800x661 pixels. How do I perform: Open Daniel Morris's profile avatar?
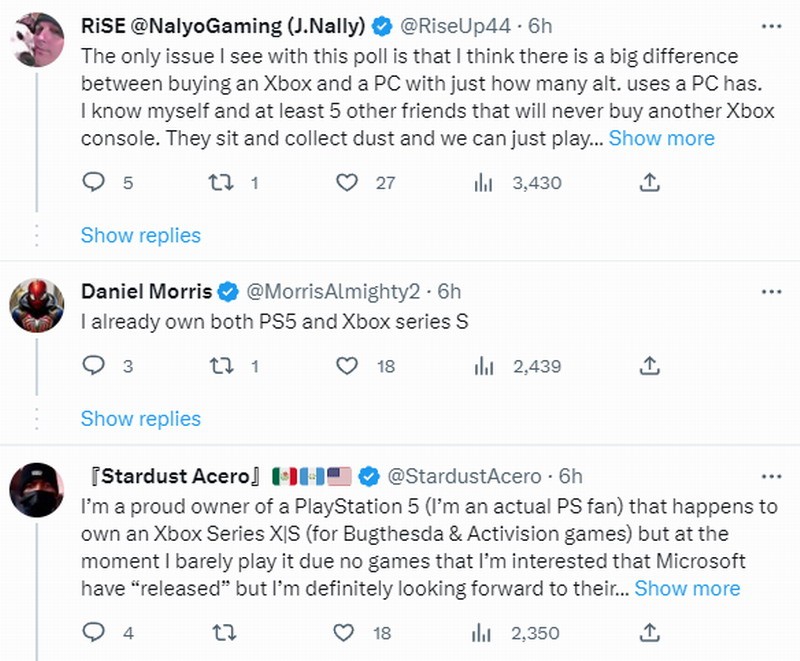[x=37, y=304]
